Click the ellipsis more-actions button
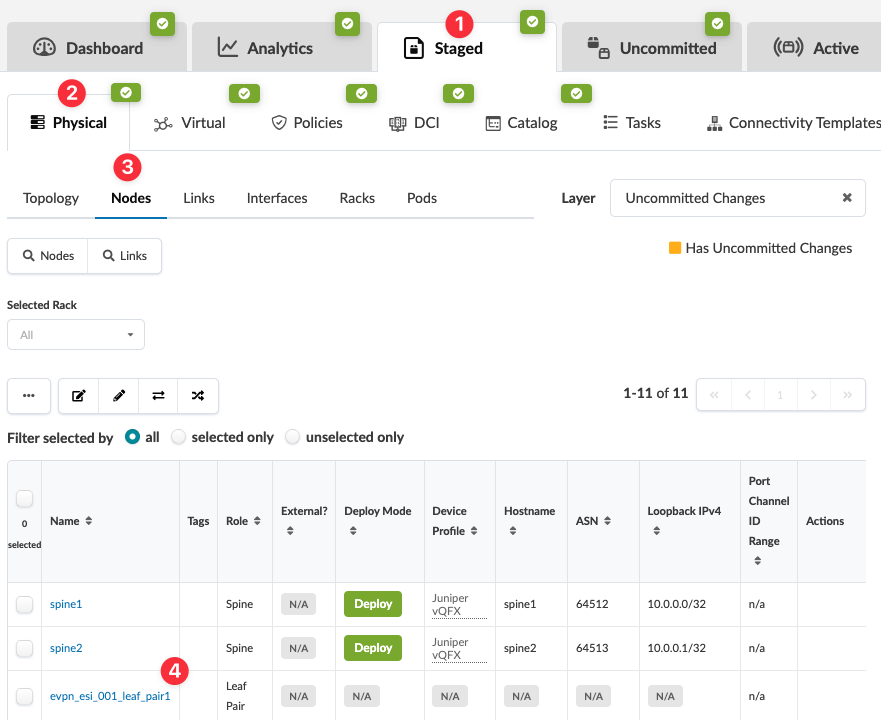Image resolution: width=881 pixels, height=720 pixels. tap(29, 395)
